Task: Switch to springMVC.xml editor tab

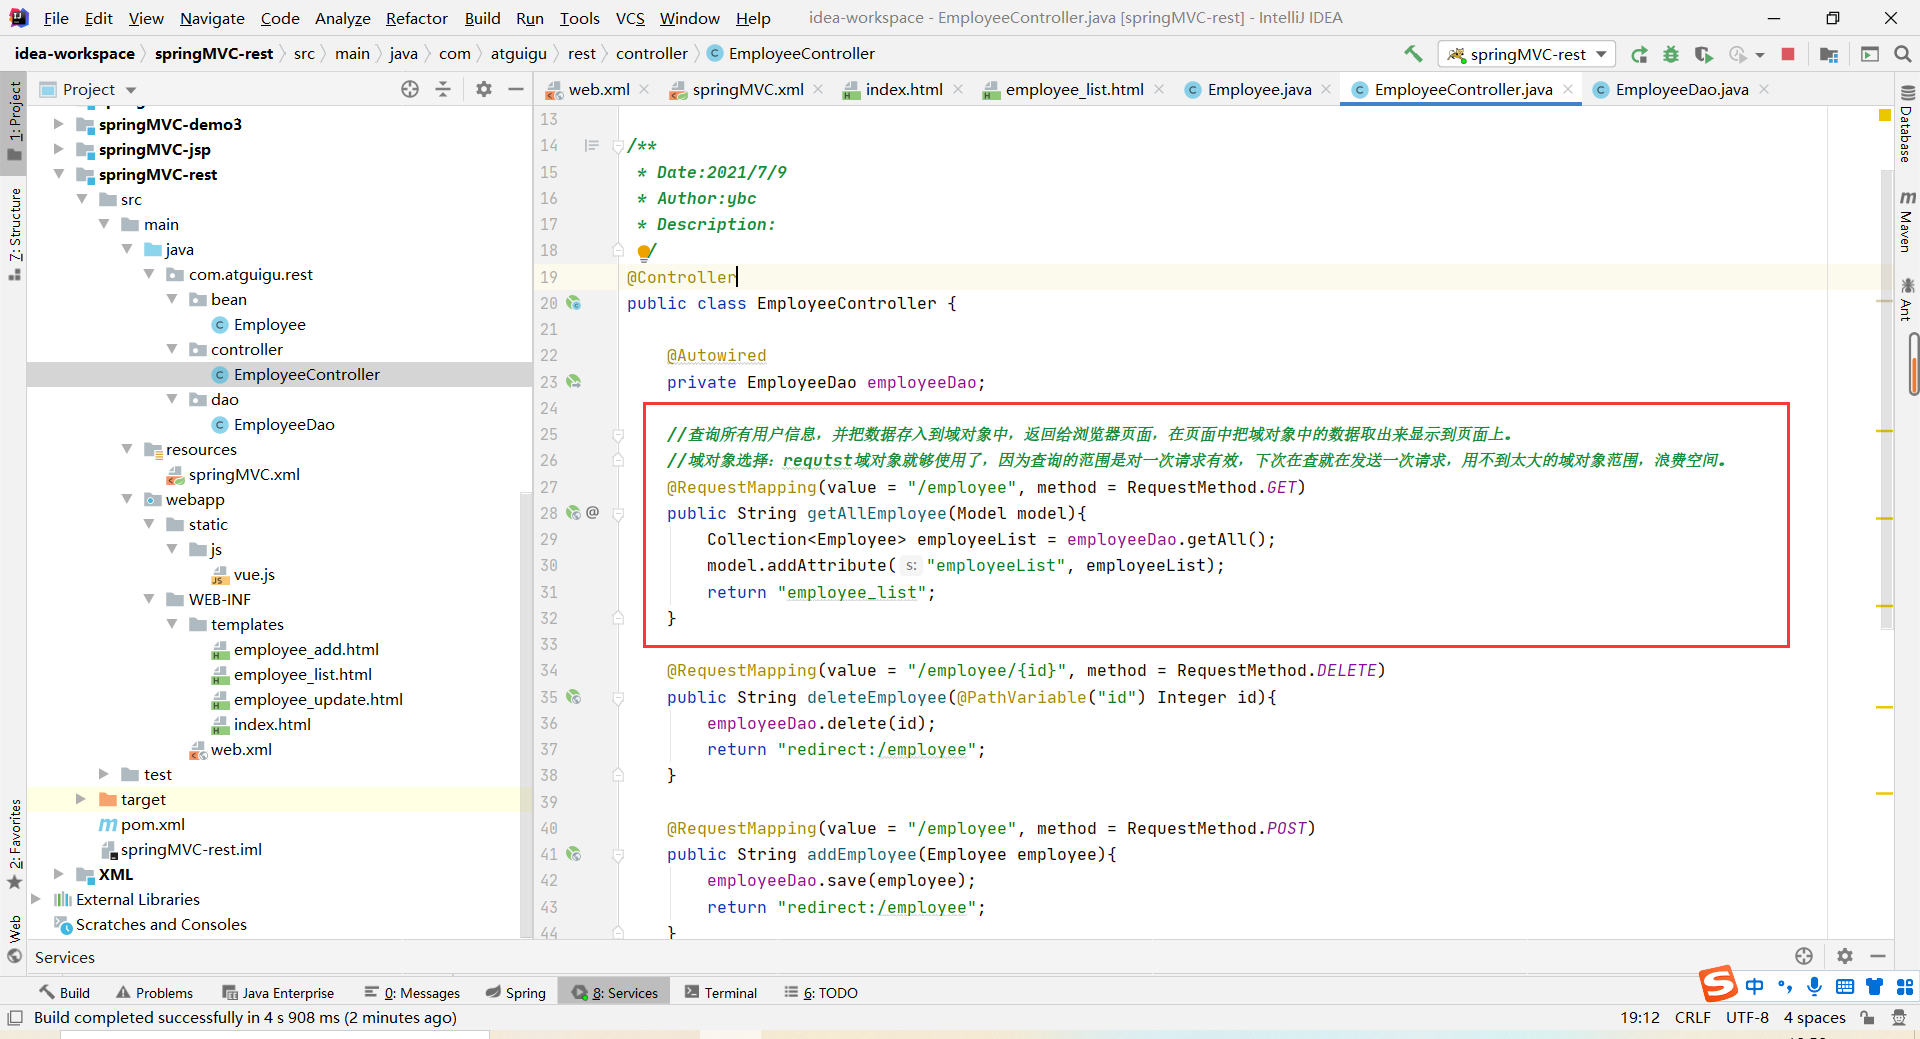Action: [x=747, y=89]
